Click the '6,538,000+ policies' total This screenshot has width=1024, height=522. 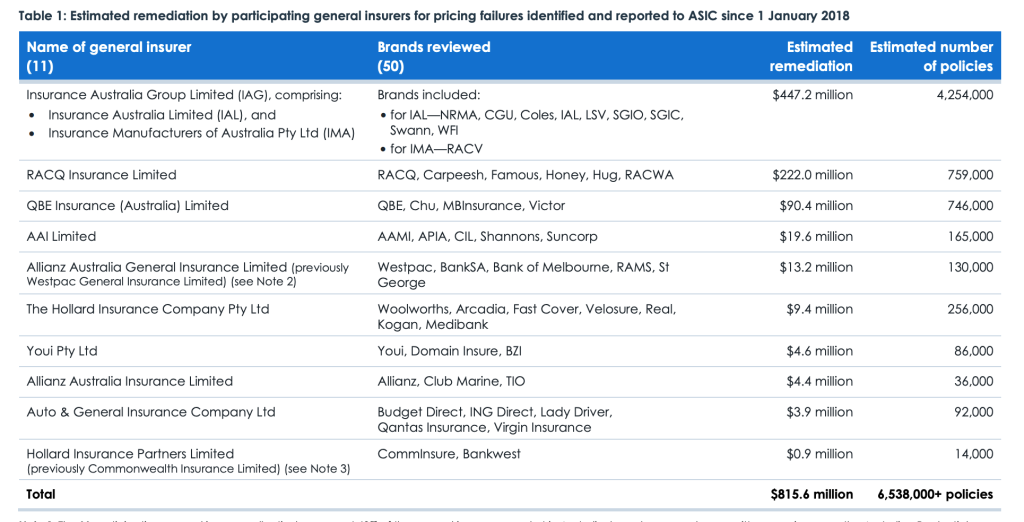[935, 494]
